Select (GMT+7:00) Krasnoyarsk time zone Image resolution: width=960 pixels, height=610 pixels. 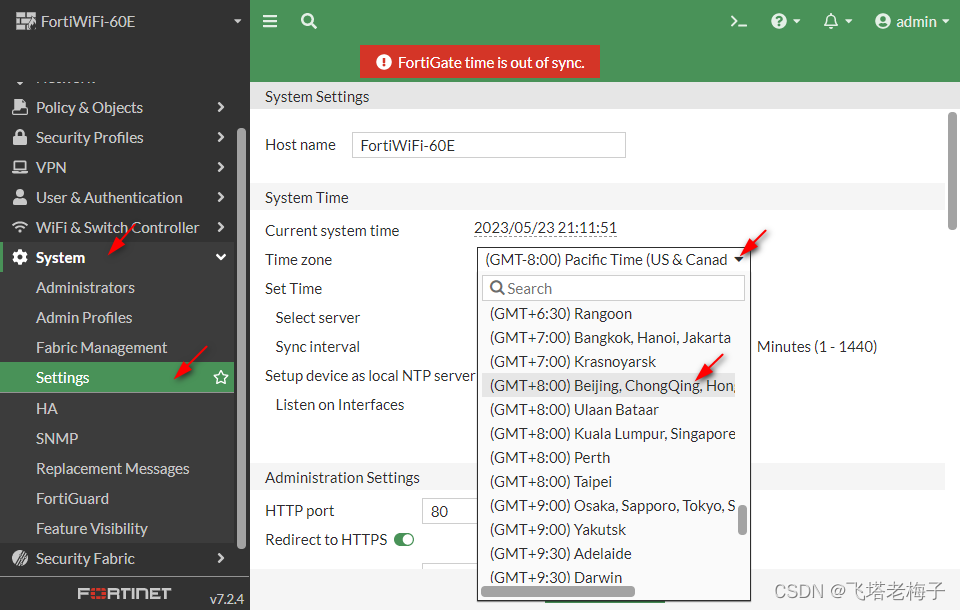572,361
